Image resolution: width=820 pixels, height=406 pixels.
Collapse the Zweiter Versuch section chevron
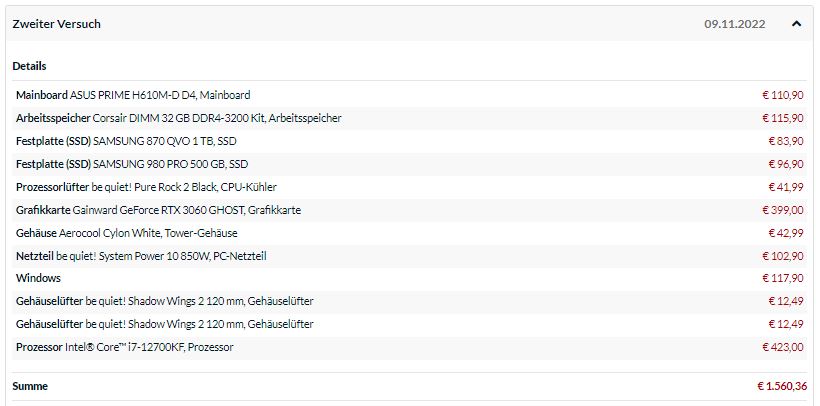pos(796,24)
